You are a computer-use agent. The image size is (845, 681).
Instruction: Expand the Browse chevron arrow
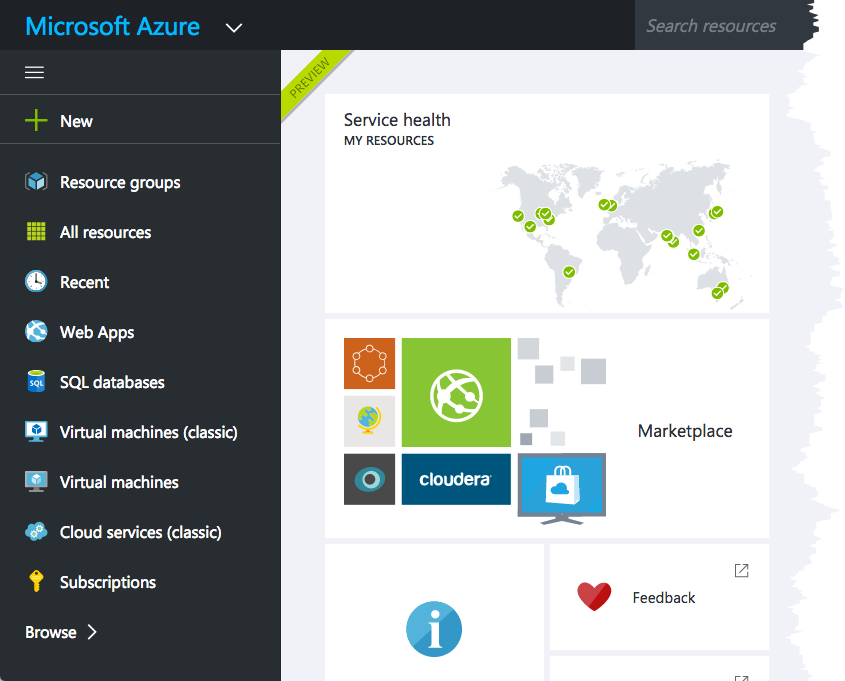(x=92, y=631)
